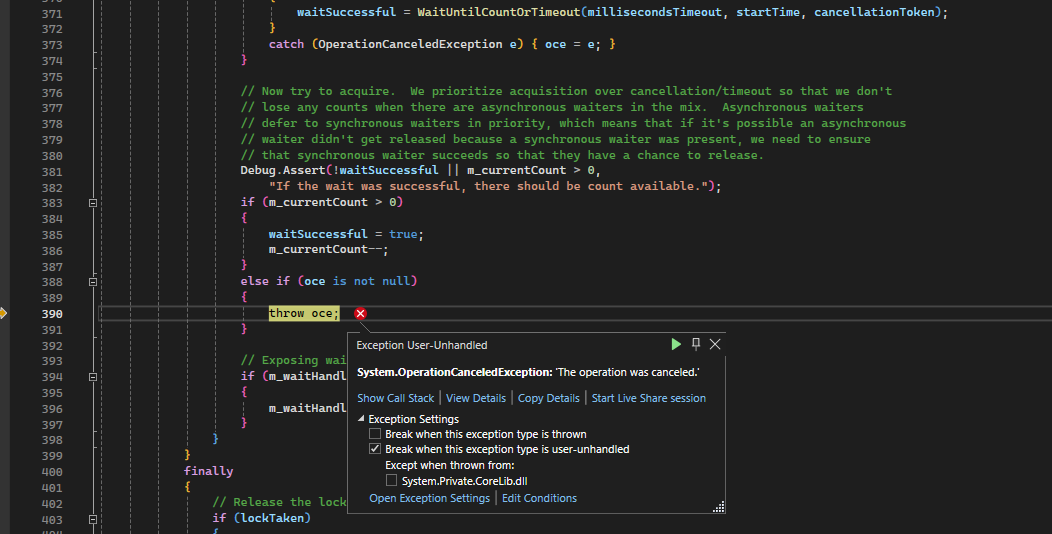The height and width of the screenshot is (534, 1052).
Task: Click the red exception error icon on line 390
Action: (360, 313)
